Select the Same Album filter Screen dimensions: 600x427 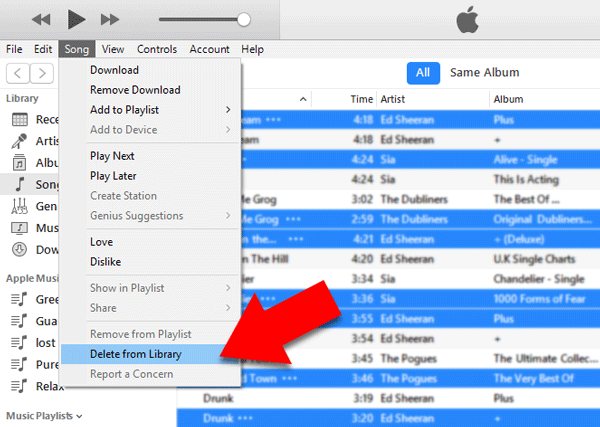click(484, 73)
